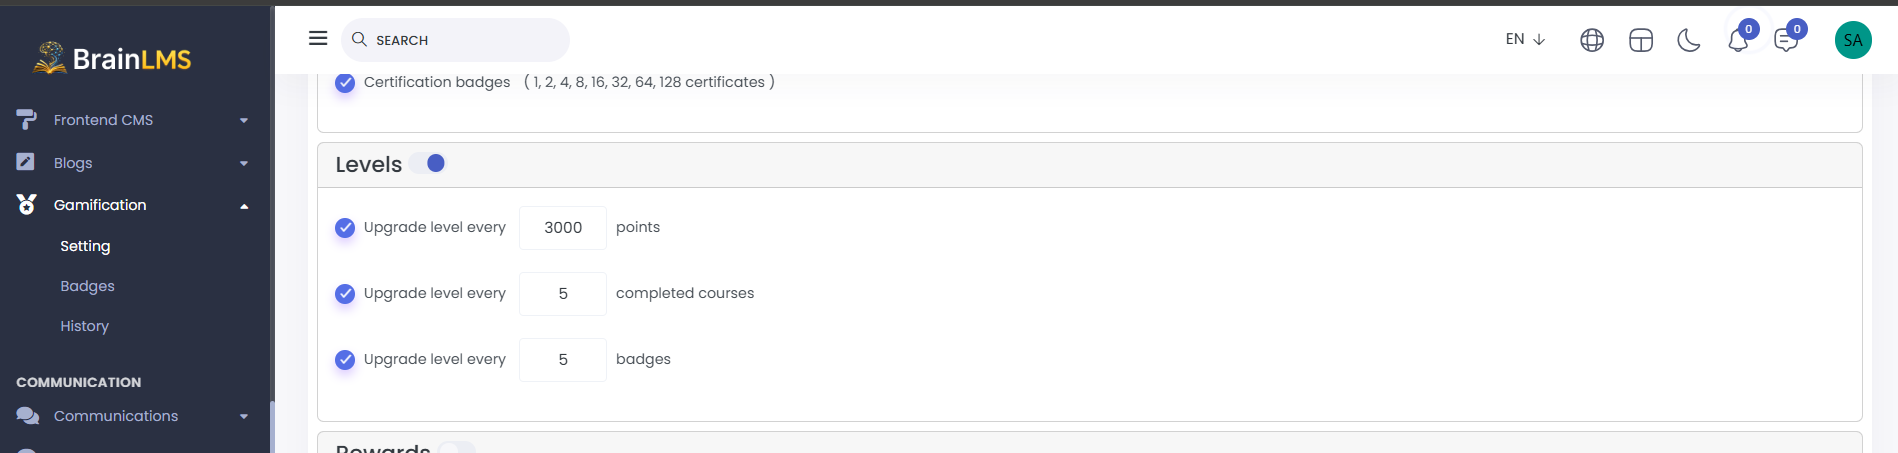Screen dimensions: 1898x453
Task: Open the globe website icon
Action: (1592, 40)
